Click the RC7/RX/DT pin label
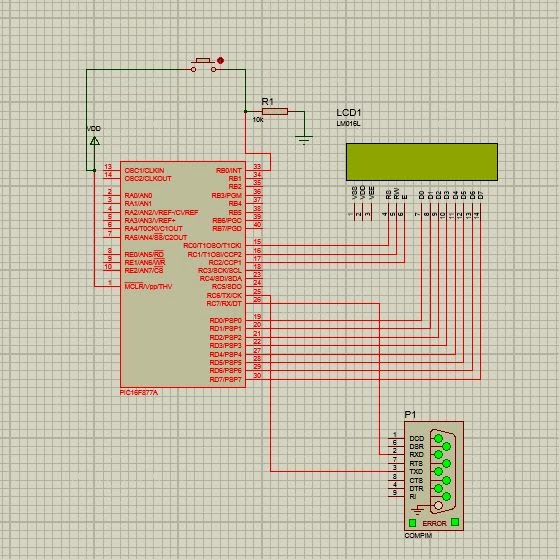The width and height of the screenshot is (559, 559). point(224,304)
